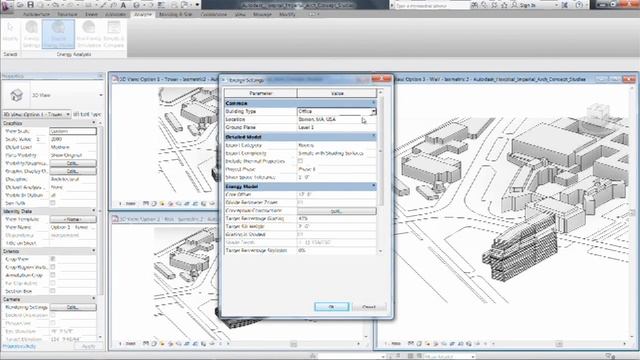Toggle the Sun Path checkbox in Properties
The height and width of the screenshot is (360, 640).
tap(53, 203)
